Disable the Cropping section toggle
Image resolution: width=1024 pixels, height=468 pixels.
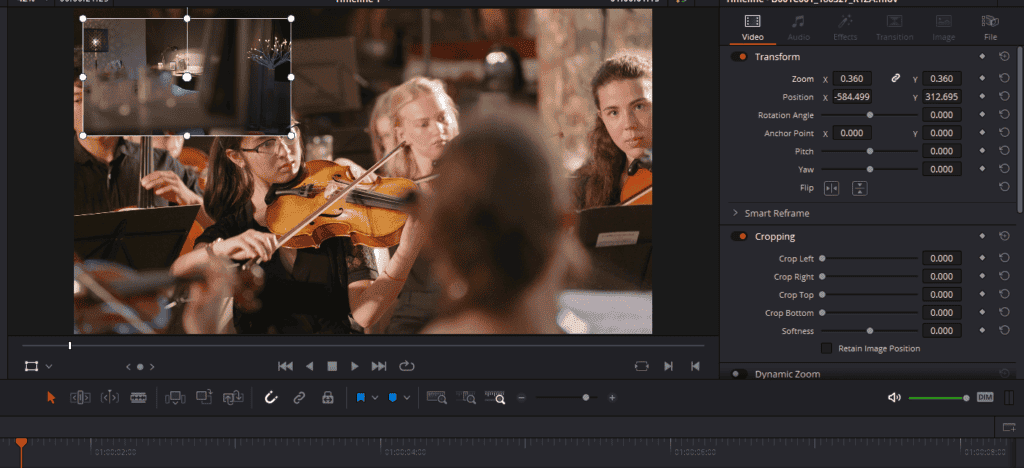pyautogui.click(x=739, y=236)
